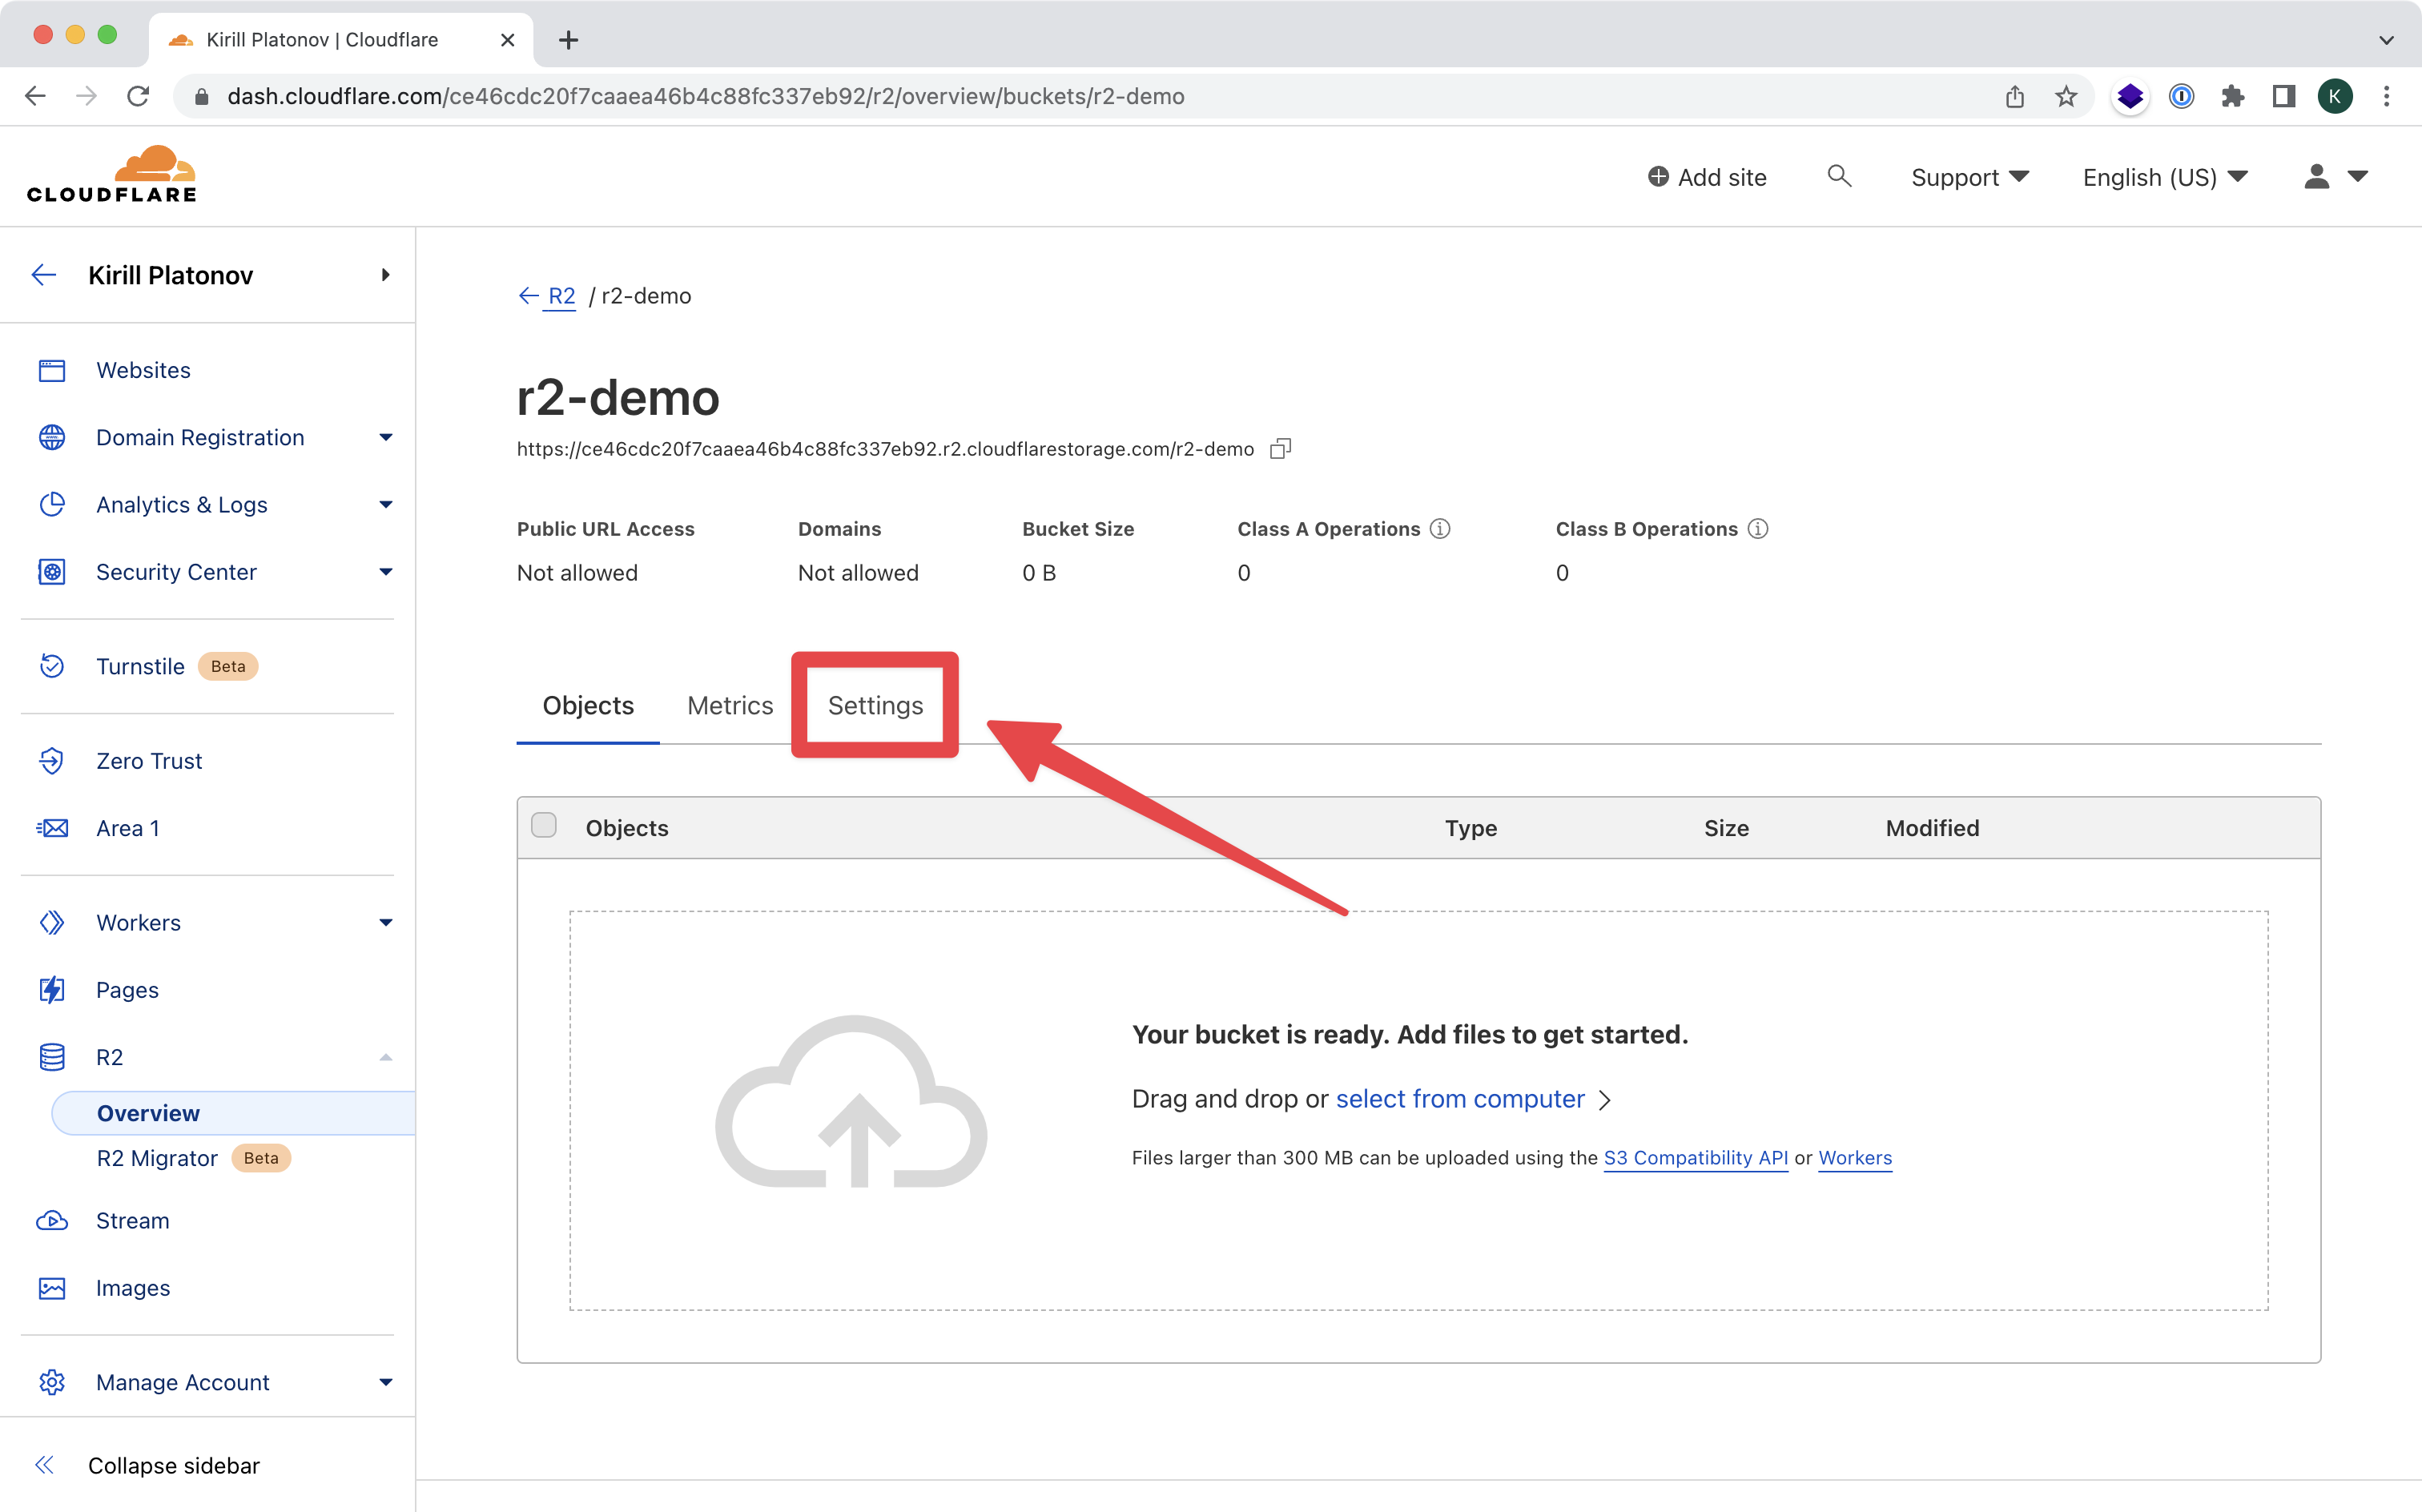2422x1512 pixels.
Task: Click the Area 1 envelope icon
Action: [x=52, y=828]
